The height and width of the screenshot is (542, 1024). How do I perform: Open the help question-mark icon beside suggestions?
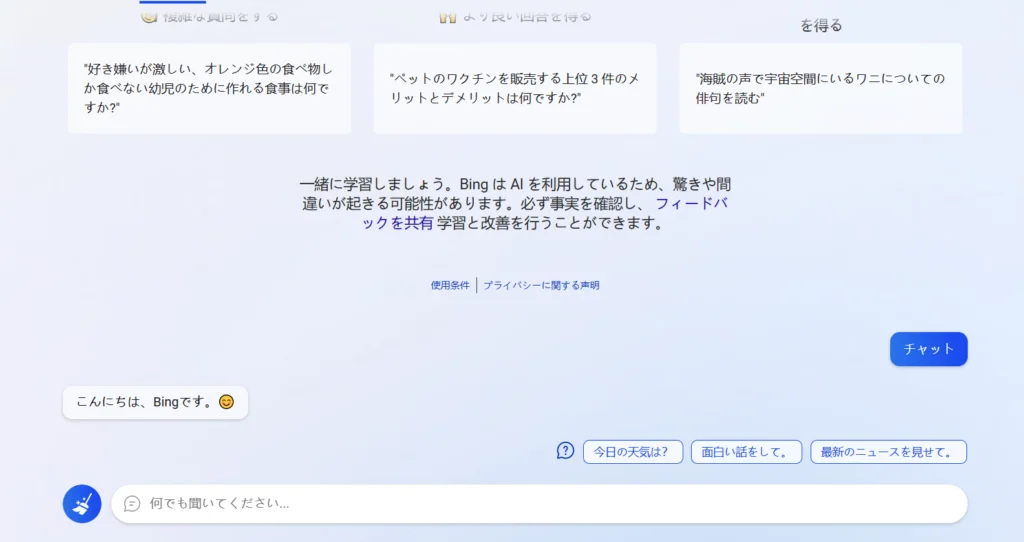(566, 451)
